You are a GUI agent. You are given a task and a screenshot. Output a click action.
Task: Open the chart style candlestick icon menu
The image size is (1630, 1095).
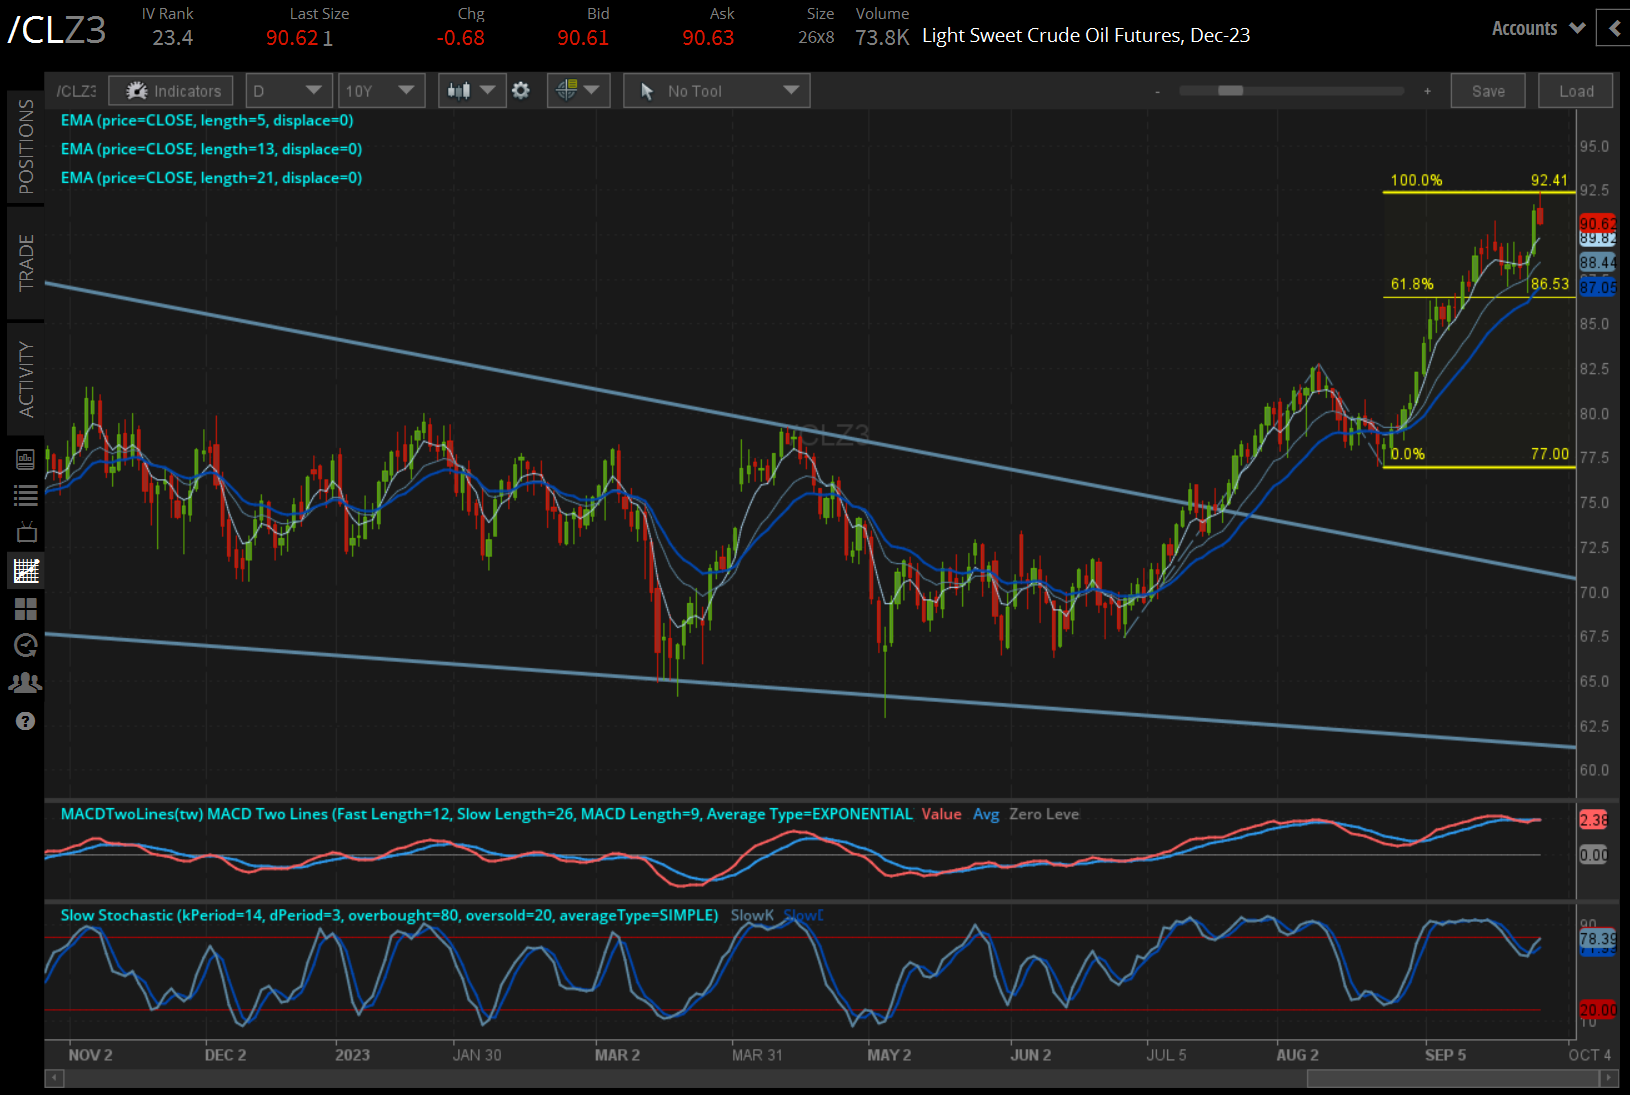471,90
